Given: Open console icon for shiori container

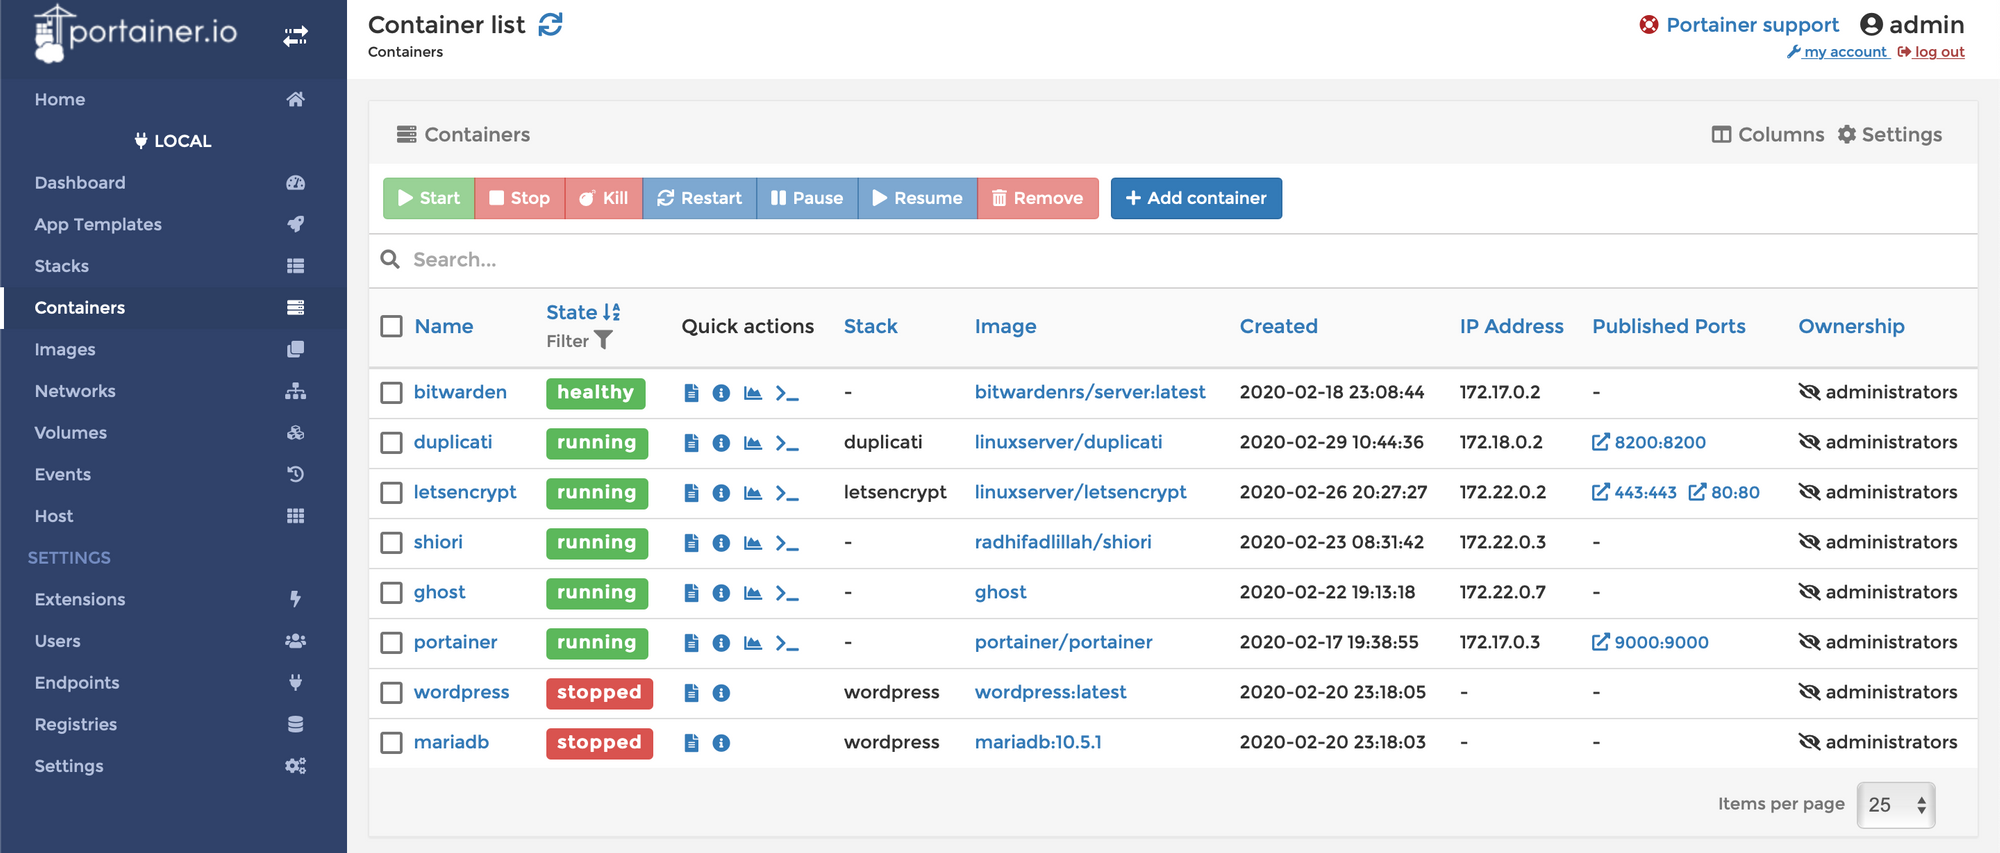Looking at the screenshot, I should (x=787, y=543).
